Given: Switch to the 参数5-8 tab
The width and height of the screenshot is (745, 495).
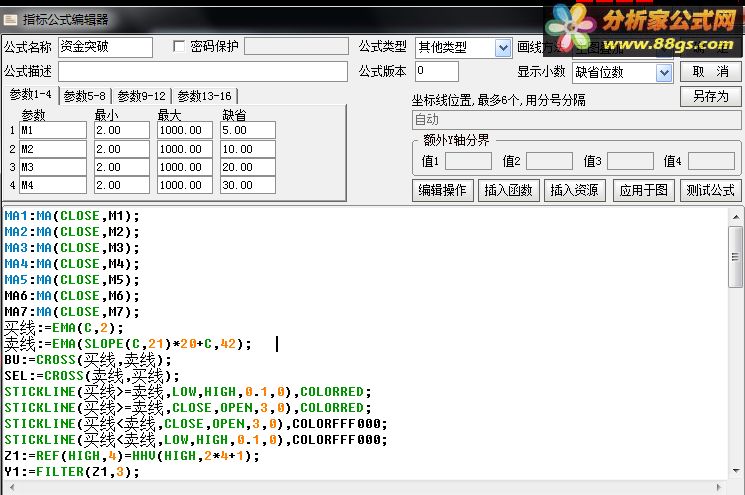Looking at the screenshot, I should coord(85,96).
